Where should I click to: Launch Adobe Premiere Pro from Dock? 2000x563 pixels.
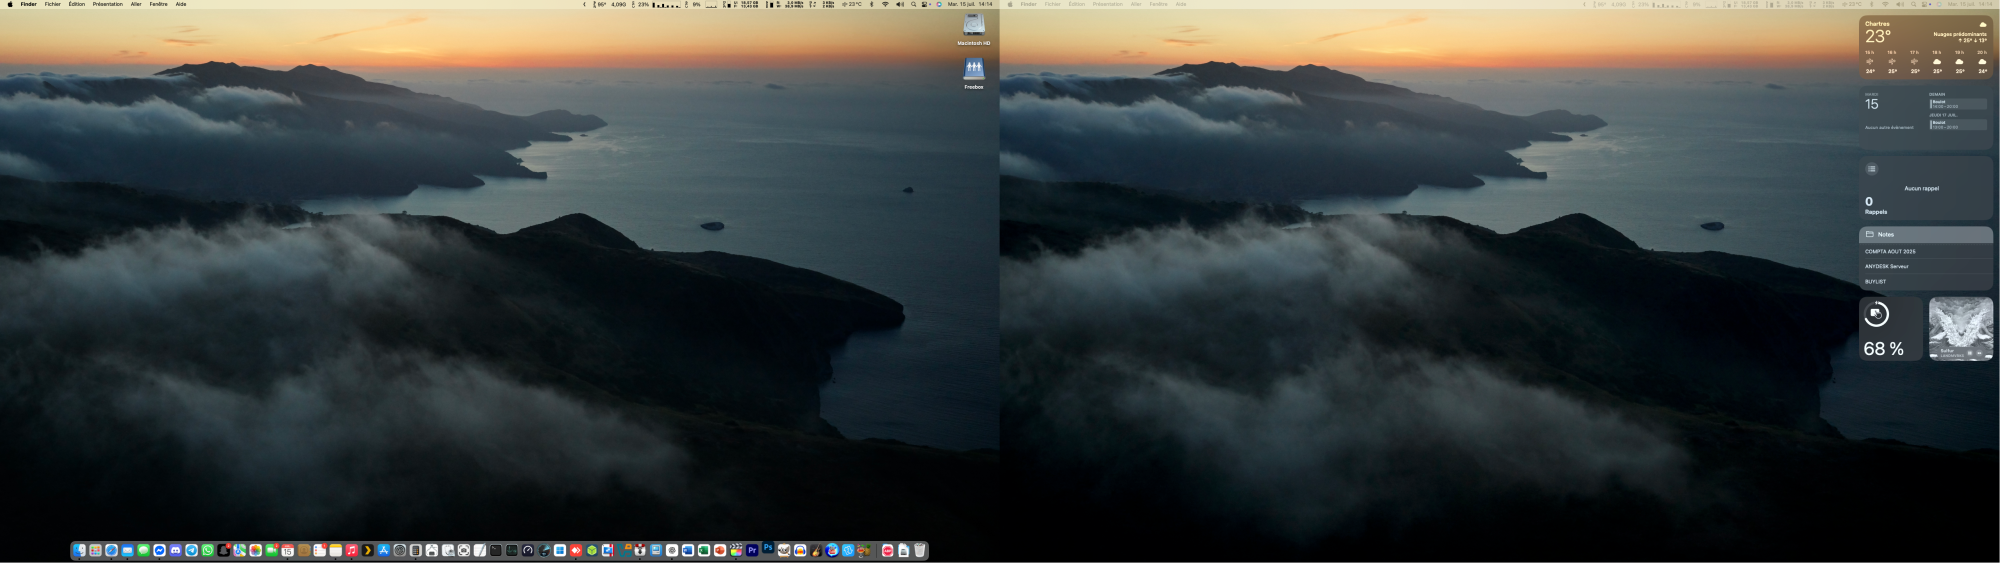(x=752, y=550)
